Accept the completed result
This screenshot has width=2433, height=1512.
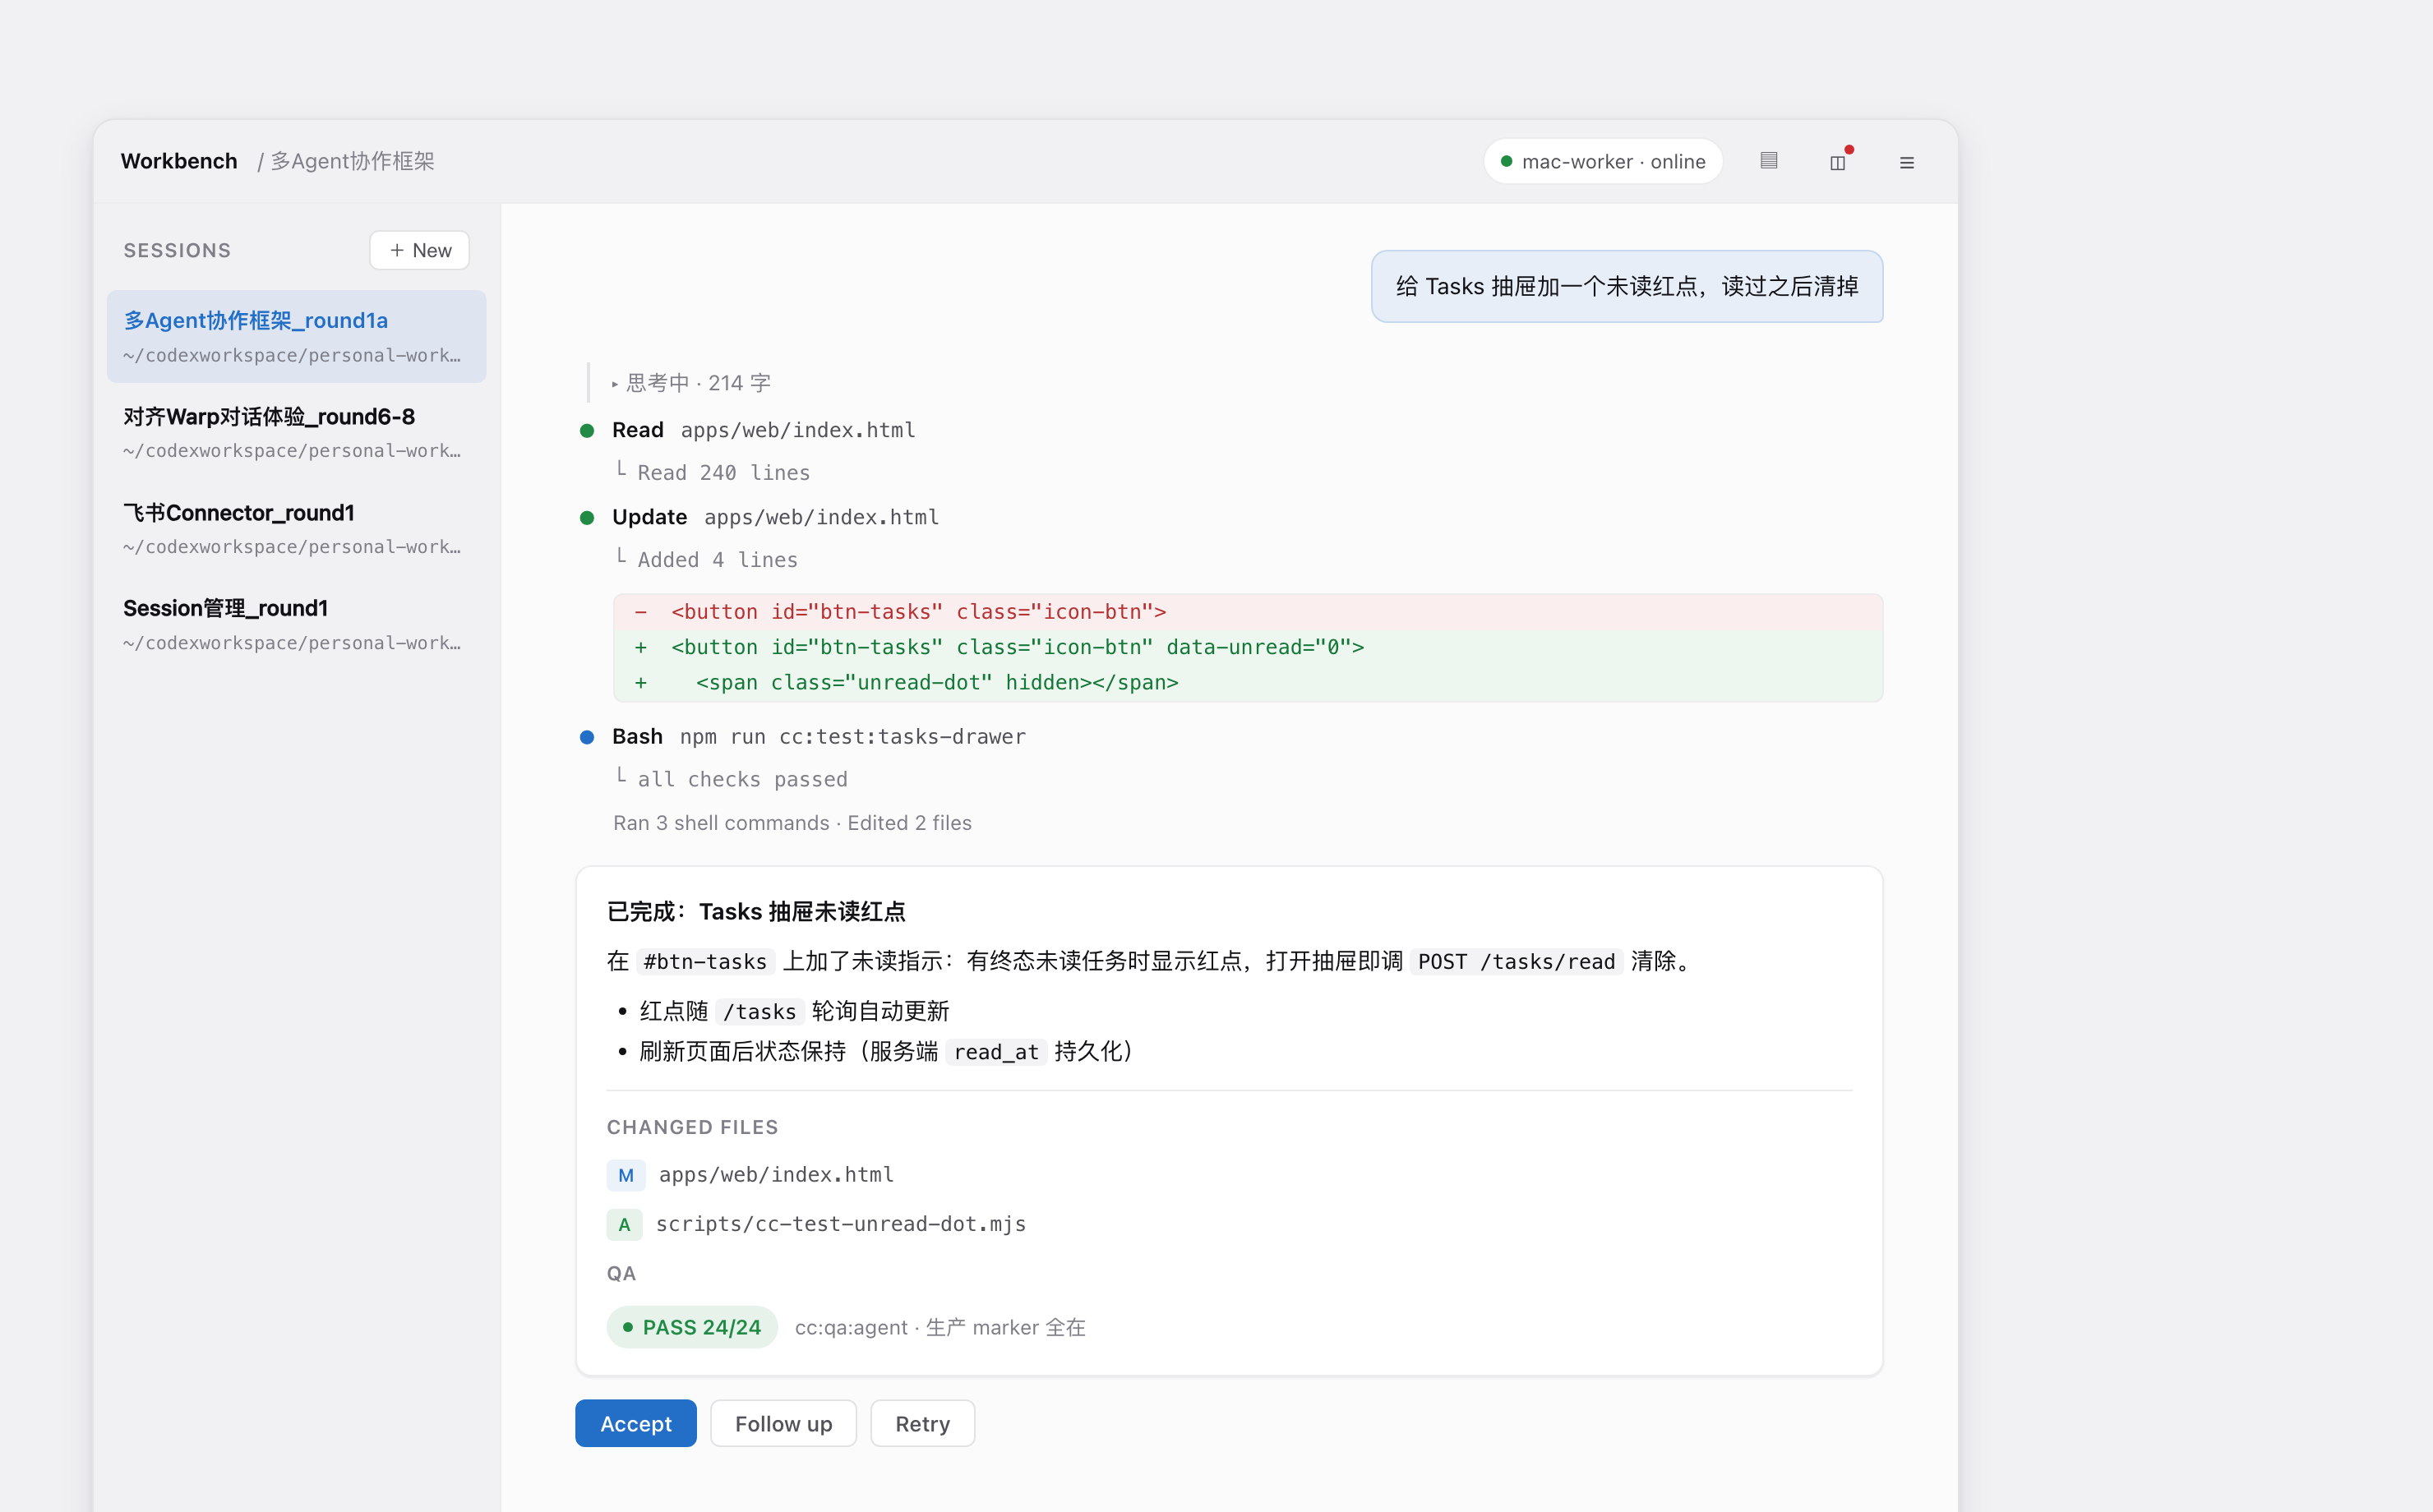[x=636, y=1424]
